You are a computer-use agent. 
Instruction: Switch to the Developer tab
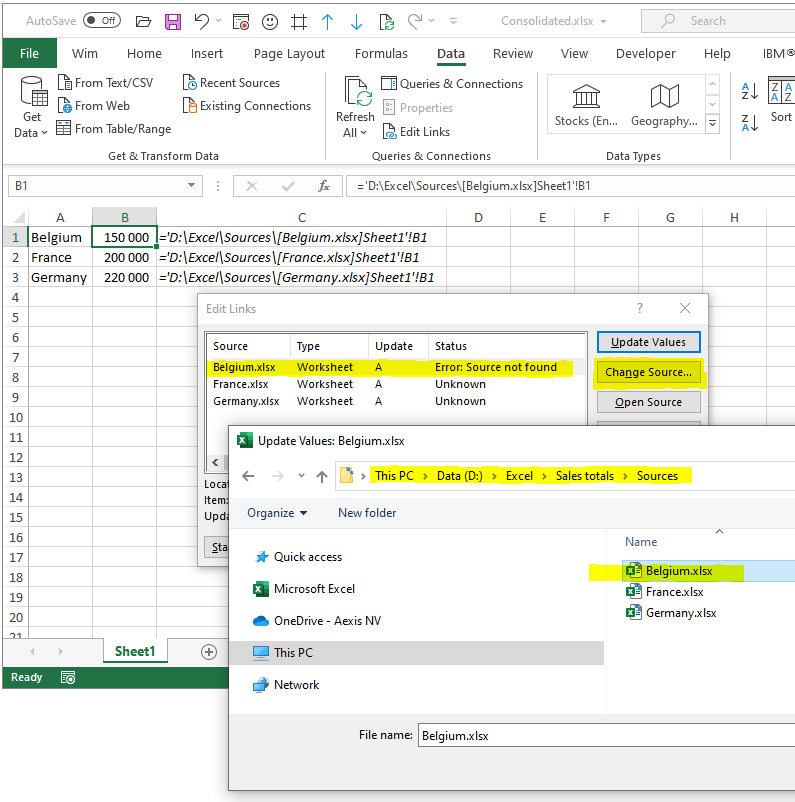click(x=646, y=53)
